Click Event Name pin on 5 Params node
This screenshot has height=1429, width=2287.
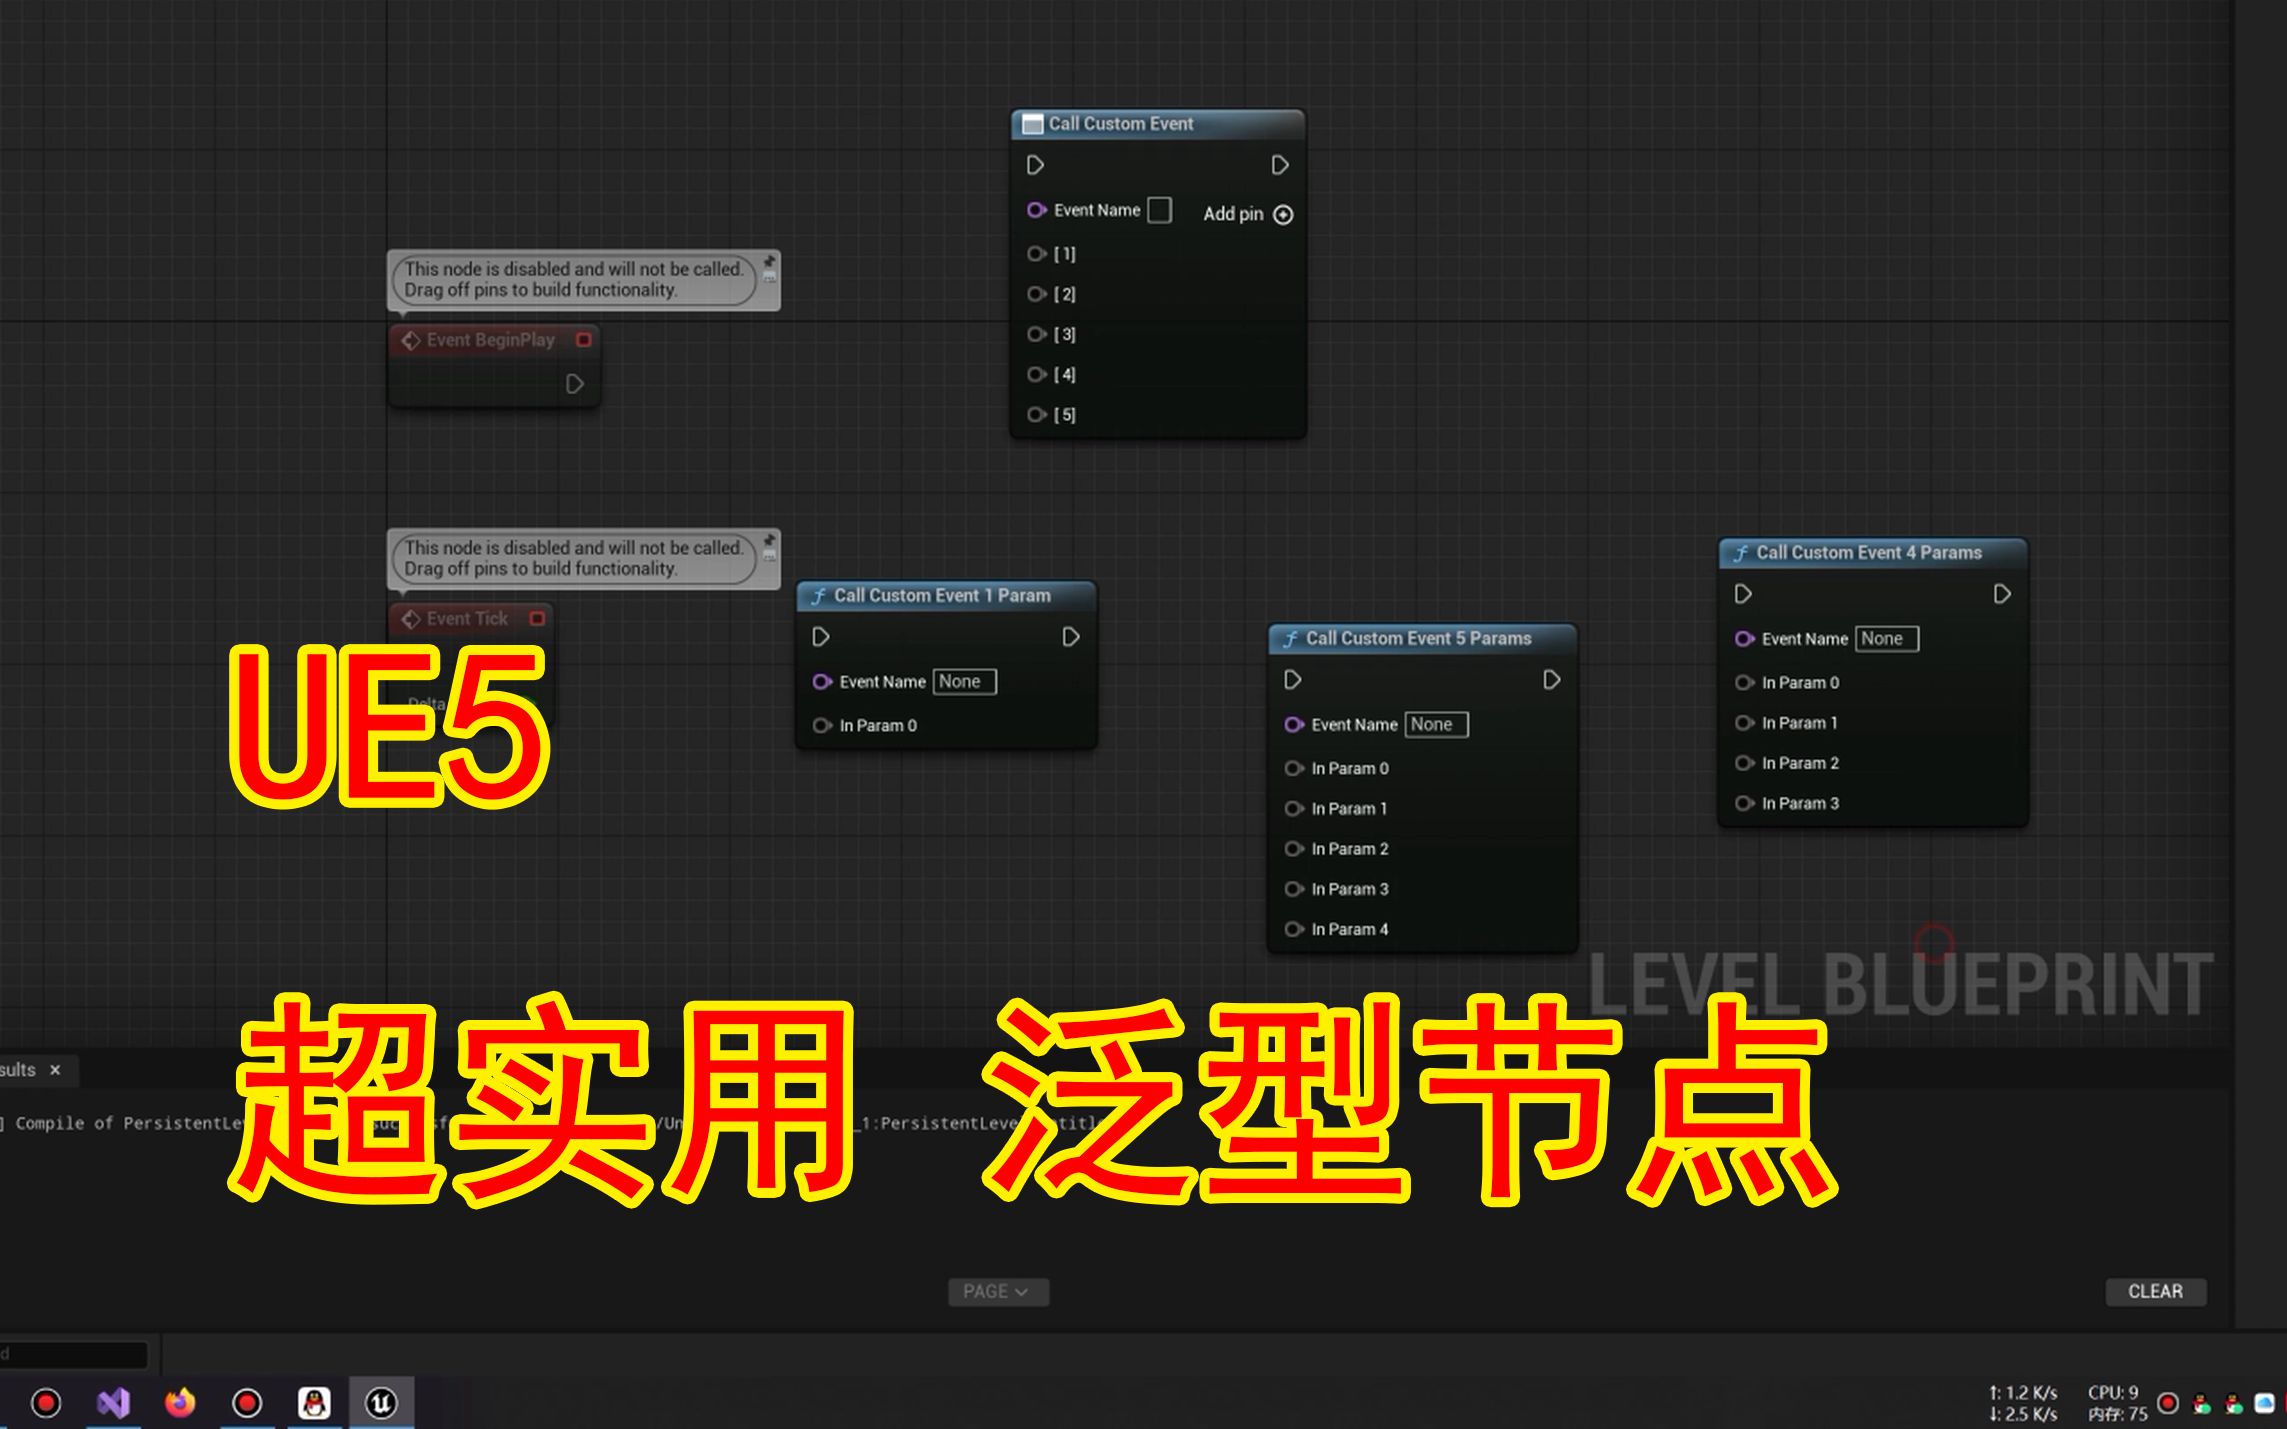click(x=1294, y=725)
